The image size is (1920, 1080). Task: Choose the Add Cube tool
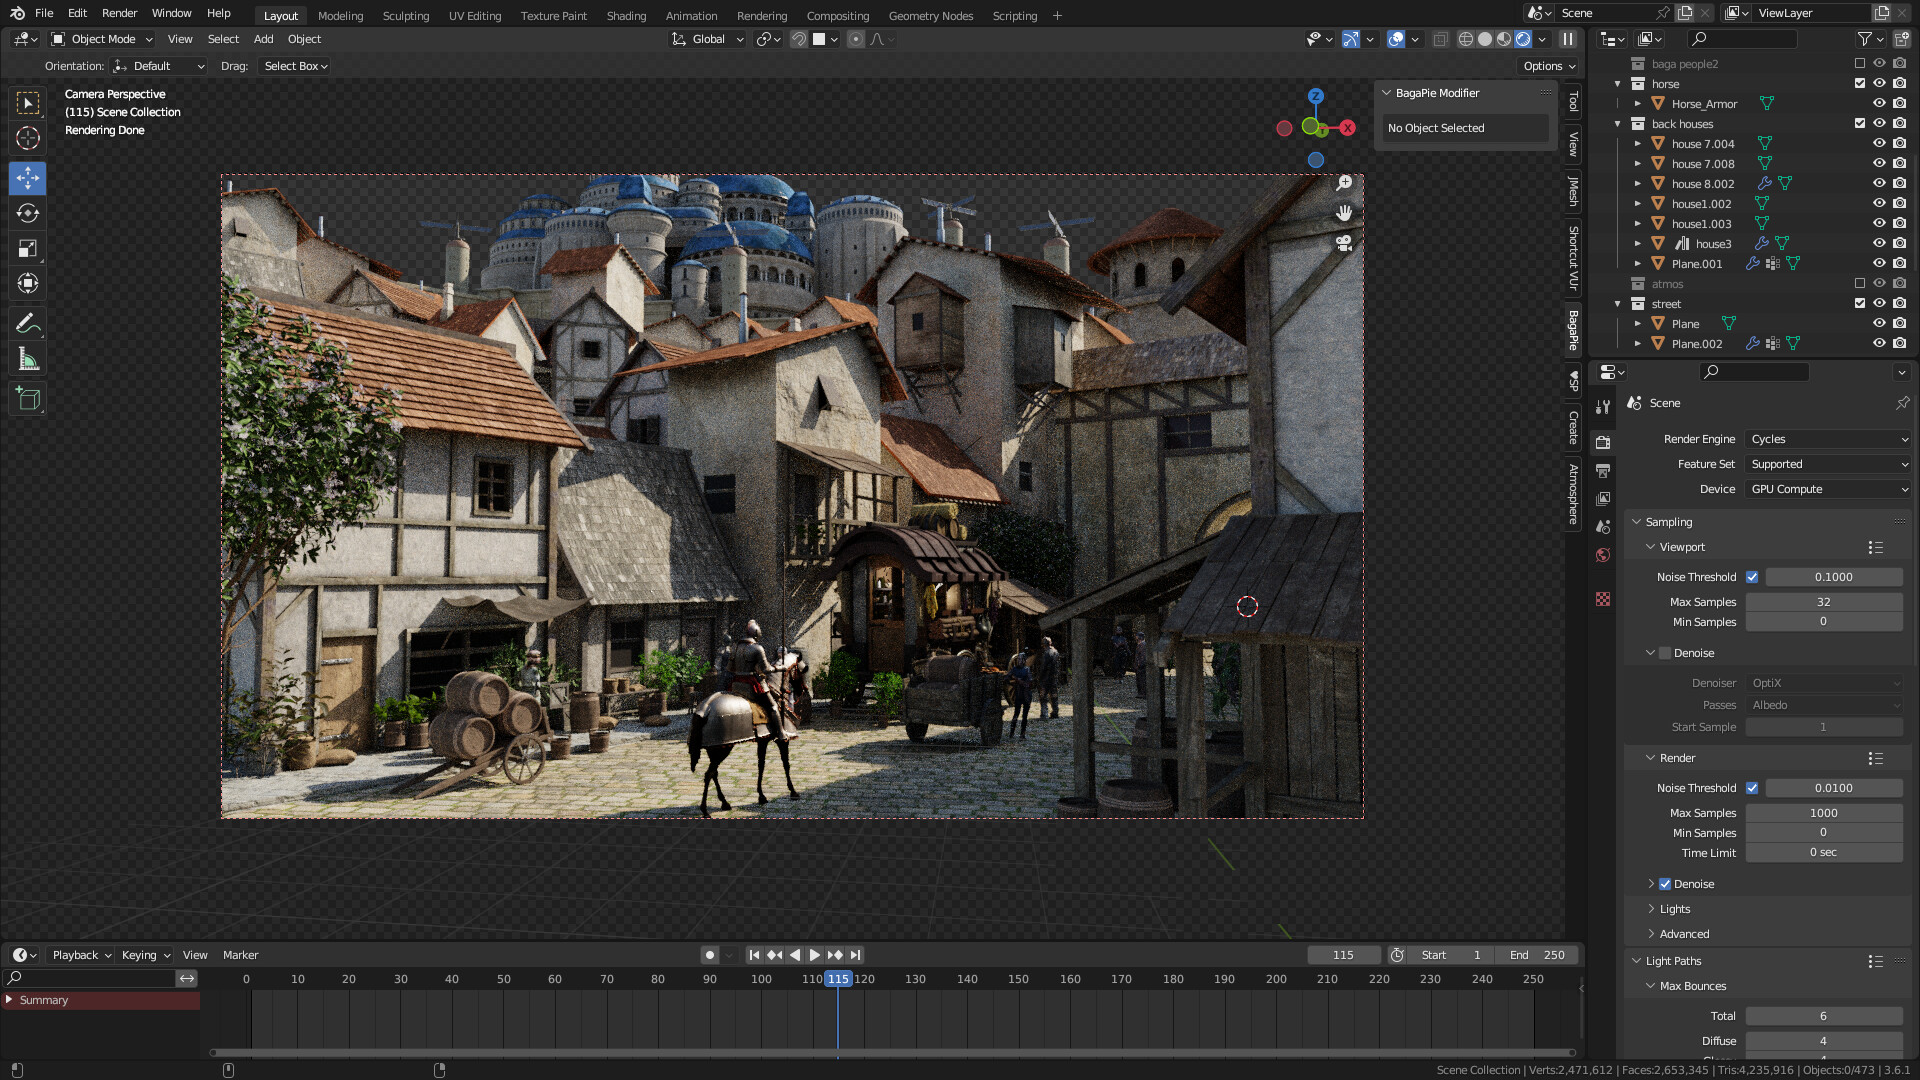[x=28, y=399]
